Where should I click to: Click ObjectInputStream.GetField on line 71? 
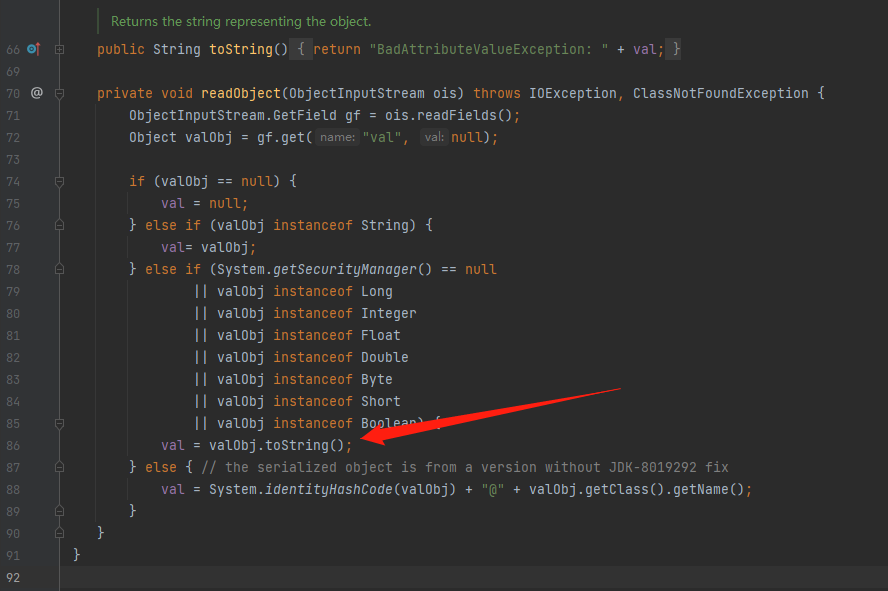point(233,115)
